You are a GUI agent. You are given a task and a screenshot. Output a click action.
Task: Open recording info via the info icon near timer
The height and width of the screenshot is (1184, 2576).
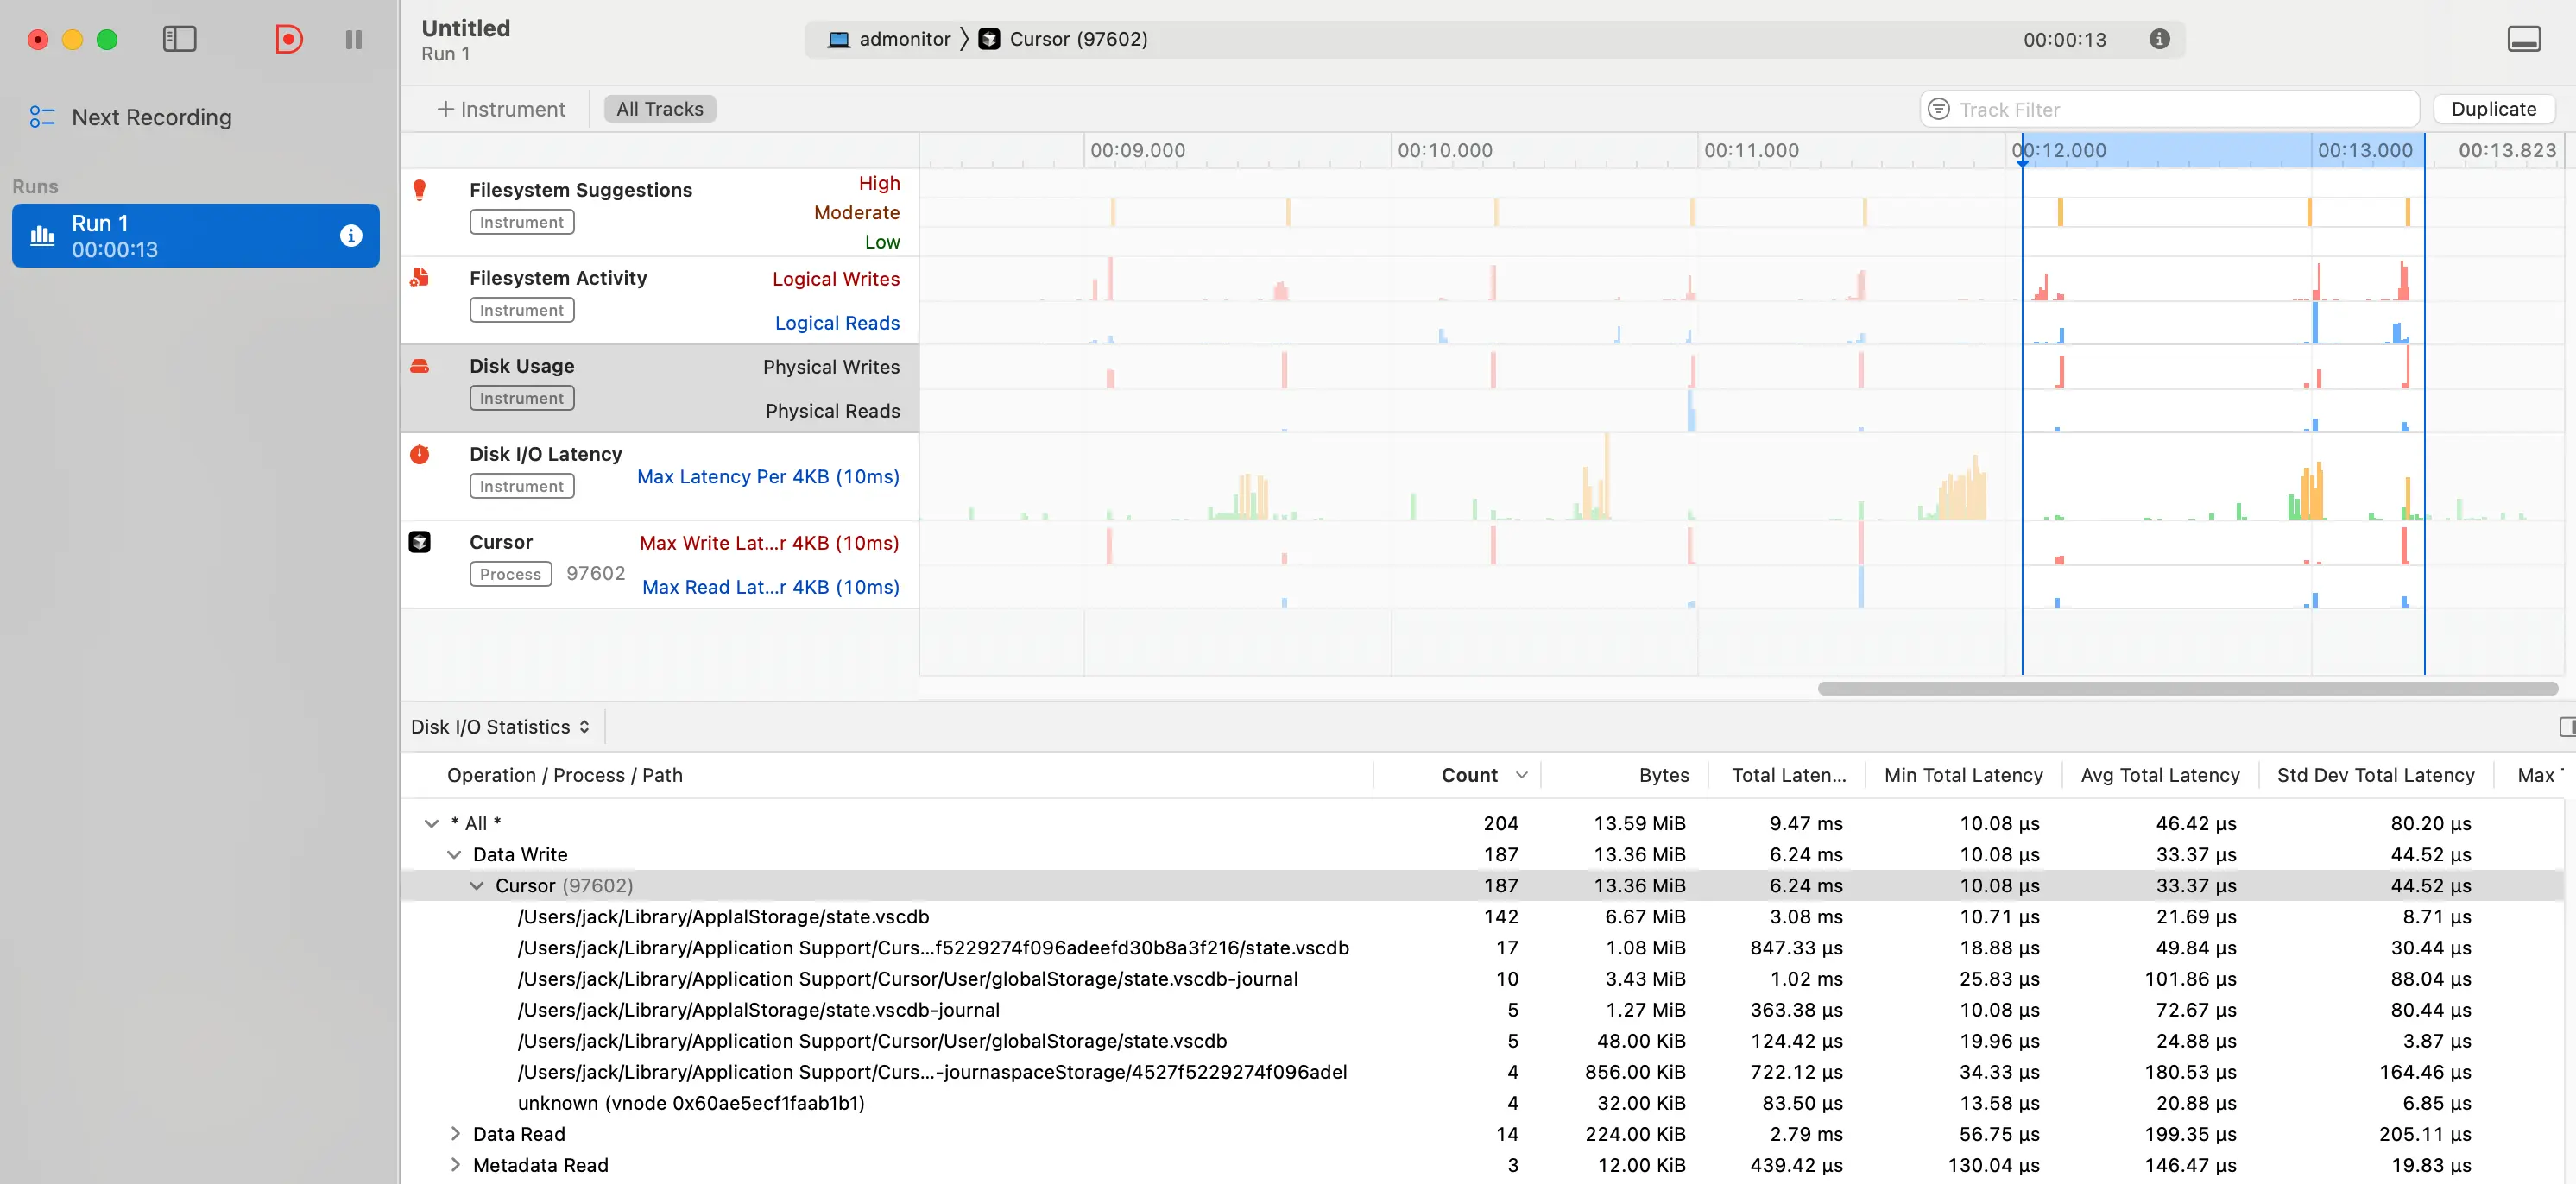click(2159, 39)
